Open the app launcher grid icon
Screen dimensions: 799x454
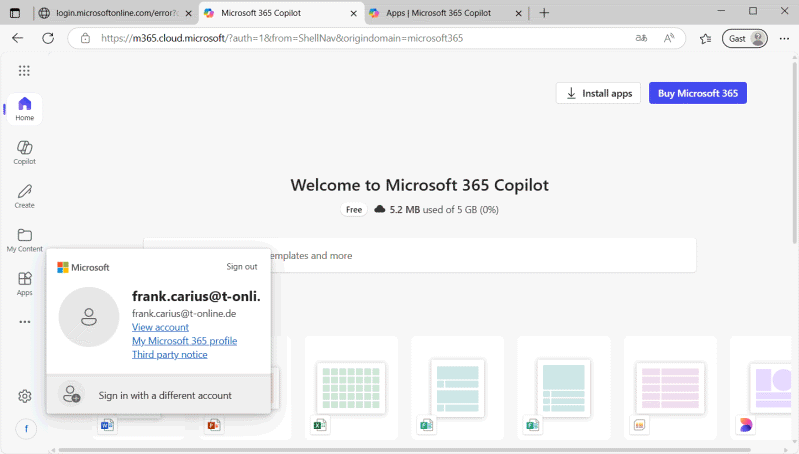[24, 71]
